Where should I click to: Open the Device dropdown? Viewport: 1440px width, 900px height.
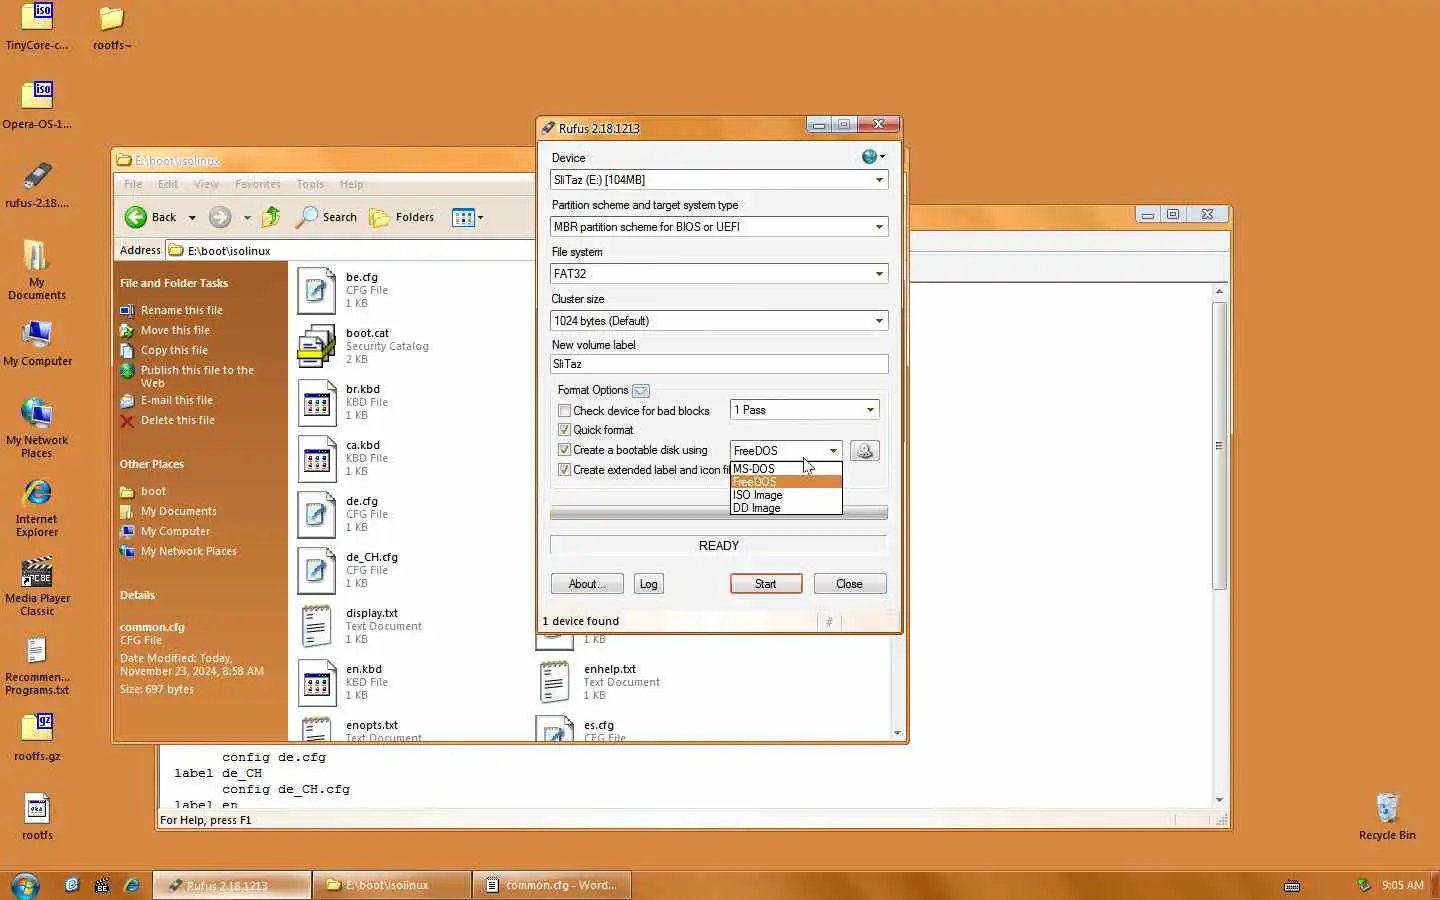click(x=719, y=180)
